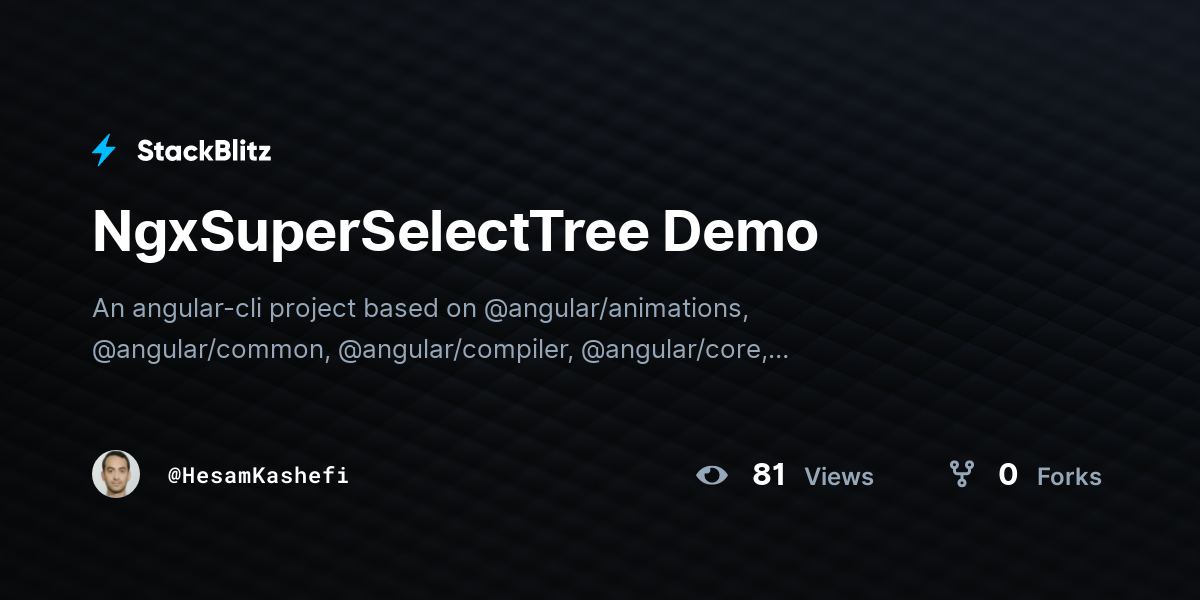Click the StackBlitz lightning bolt logo
1200x600 pixels.
pos(104,151)
